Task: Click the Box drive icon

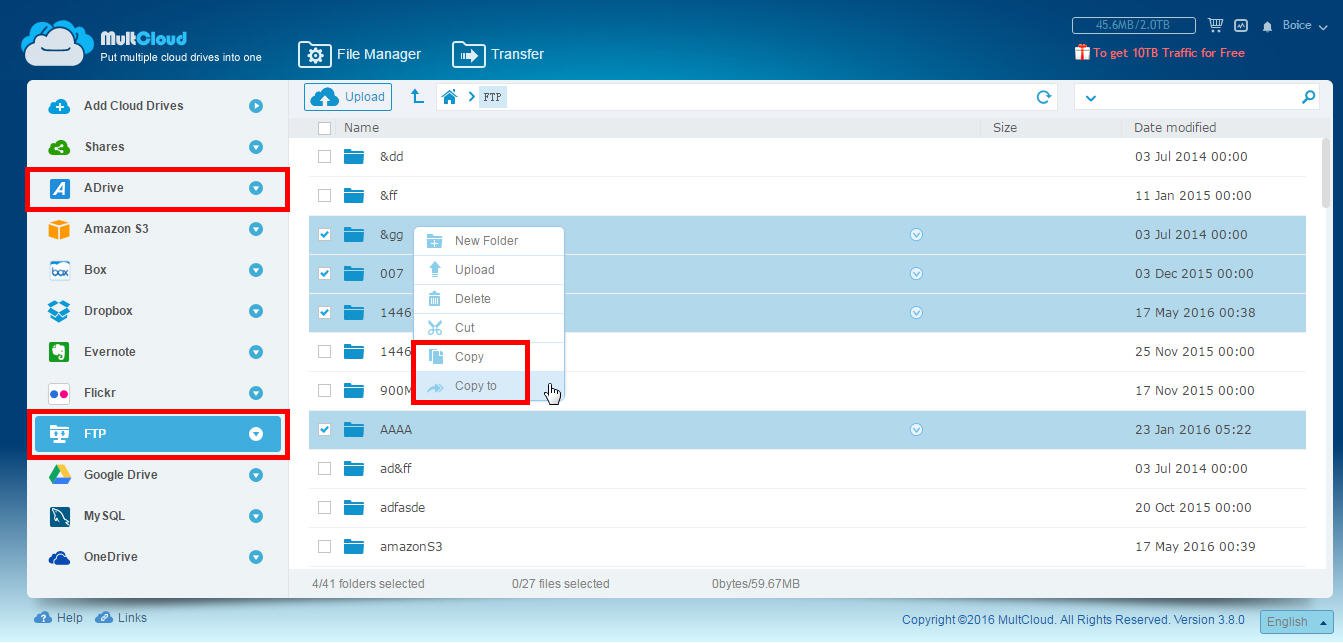Action: 59,270
